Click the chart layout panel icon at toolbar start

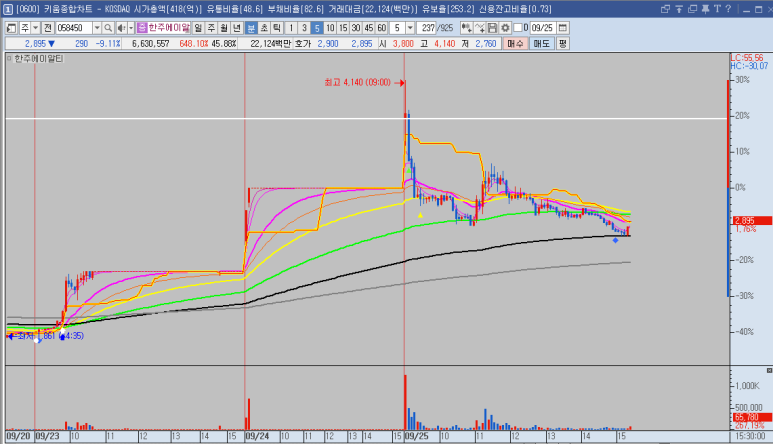pyautogui.click(x=11, y=28)
